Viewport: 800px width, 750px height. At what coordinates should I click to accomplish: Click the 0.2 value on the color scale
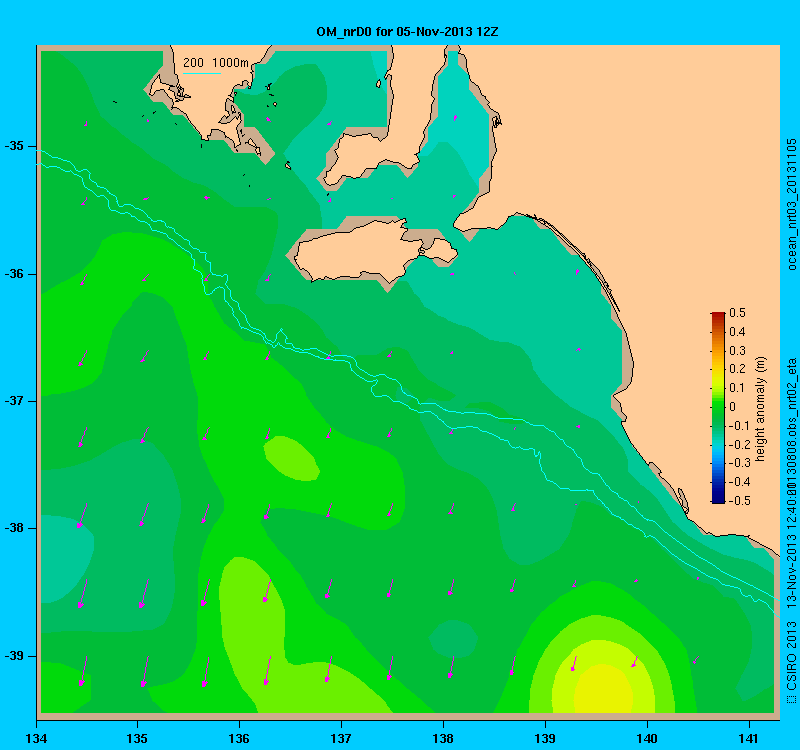pyautogui.click(x=737, y=369)
